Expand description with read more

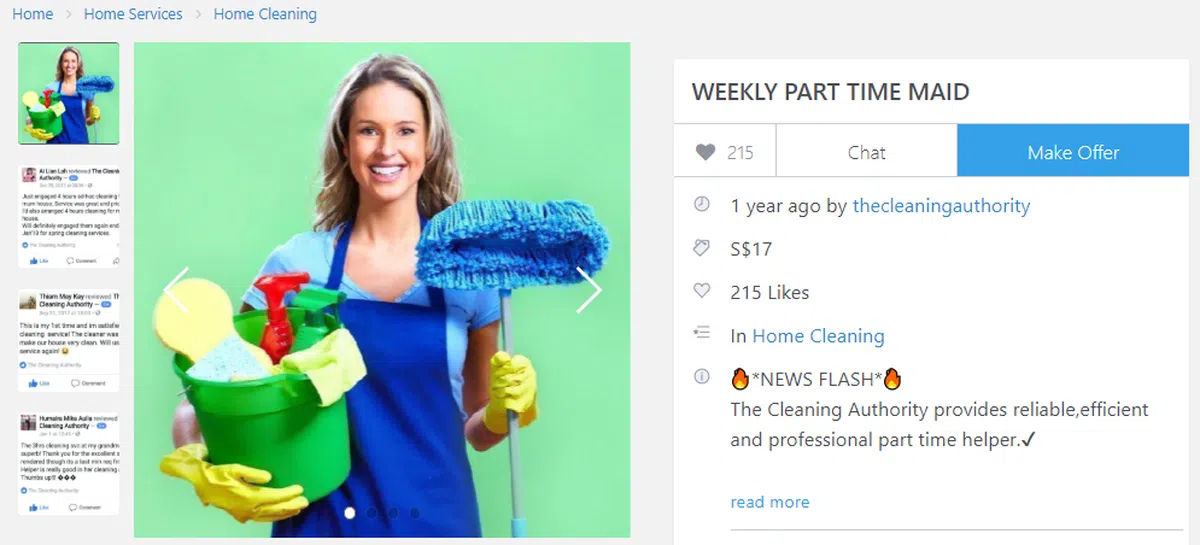pos(770,502)
